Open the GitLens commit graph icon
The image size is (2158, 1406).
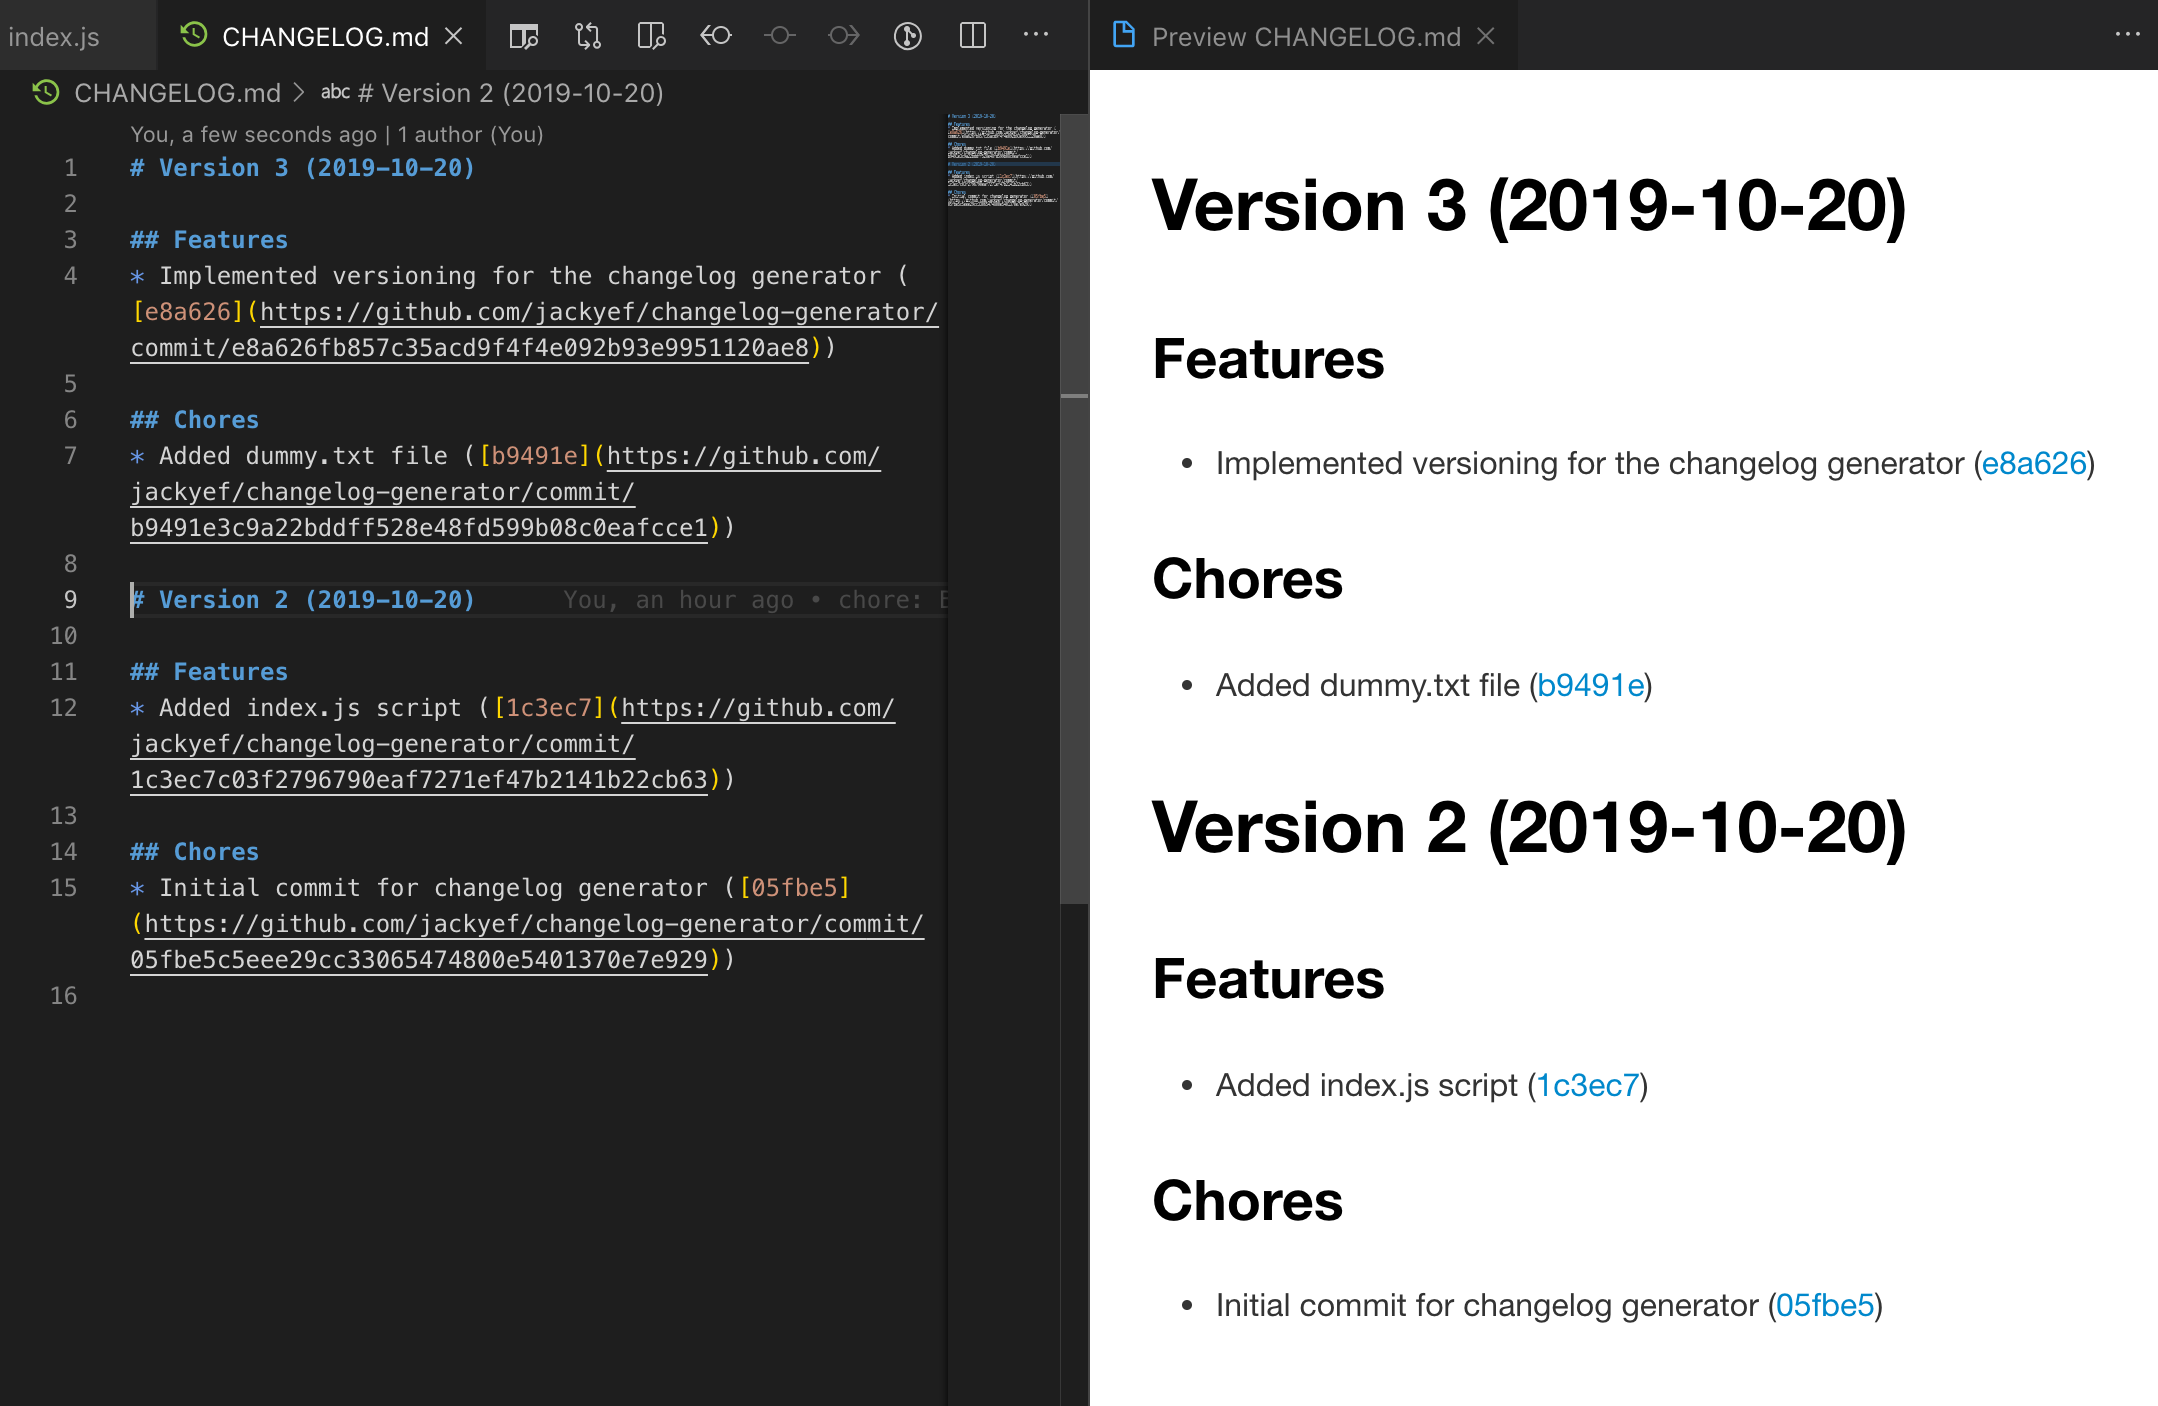[x=908, y=35]
